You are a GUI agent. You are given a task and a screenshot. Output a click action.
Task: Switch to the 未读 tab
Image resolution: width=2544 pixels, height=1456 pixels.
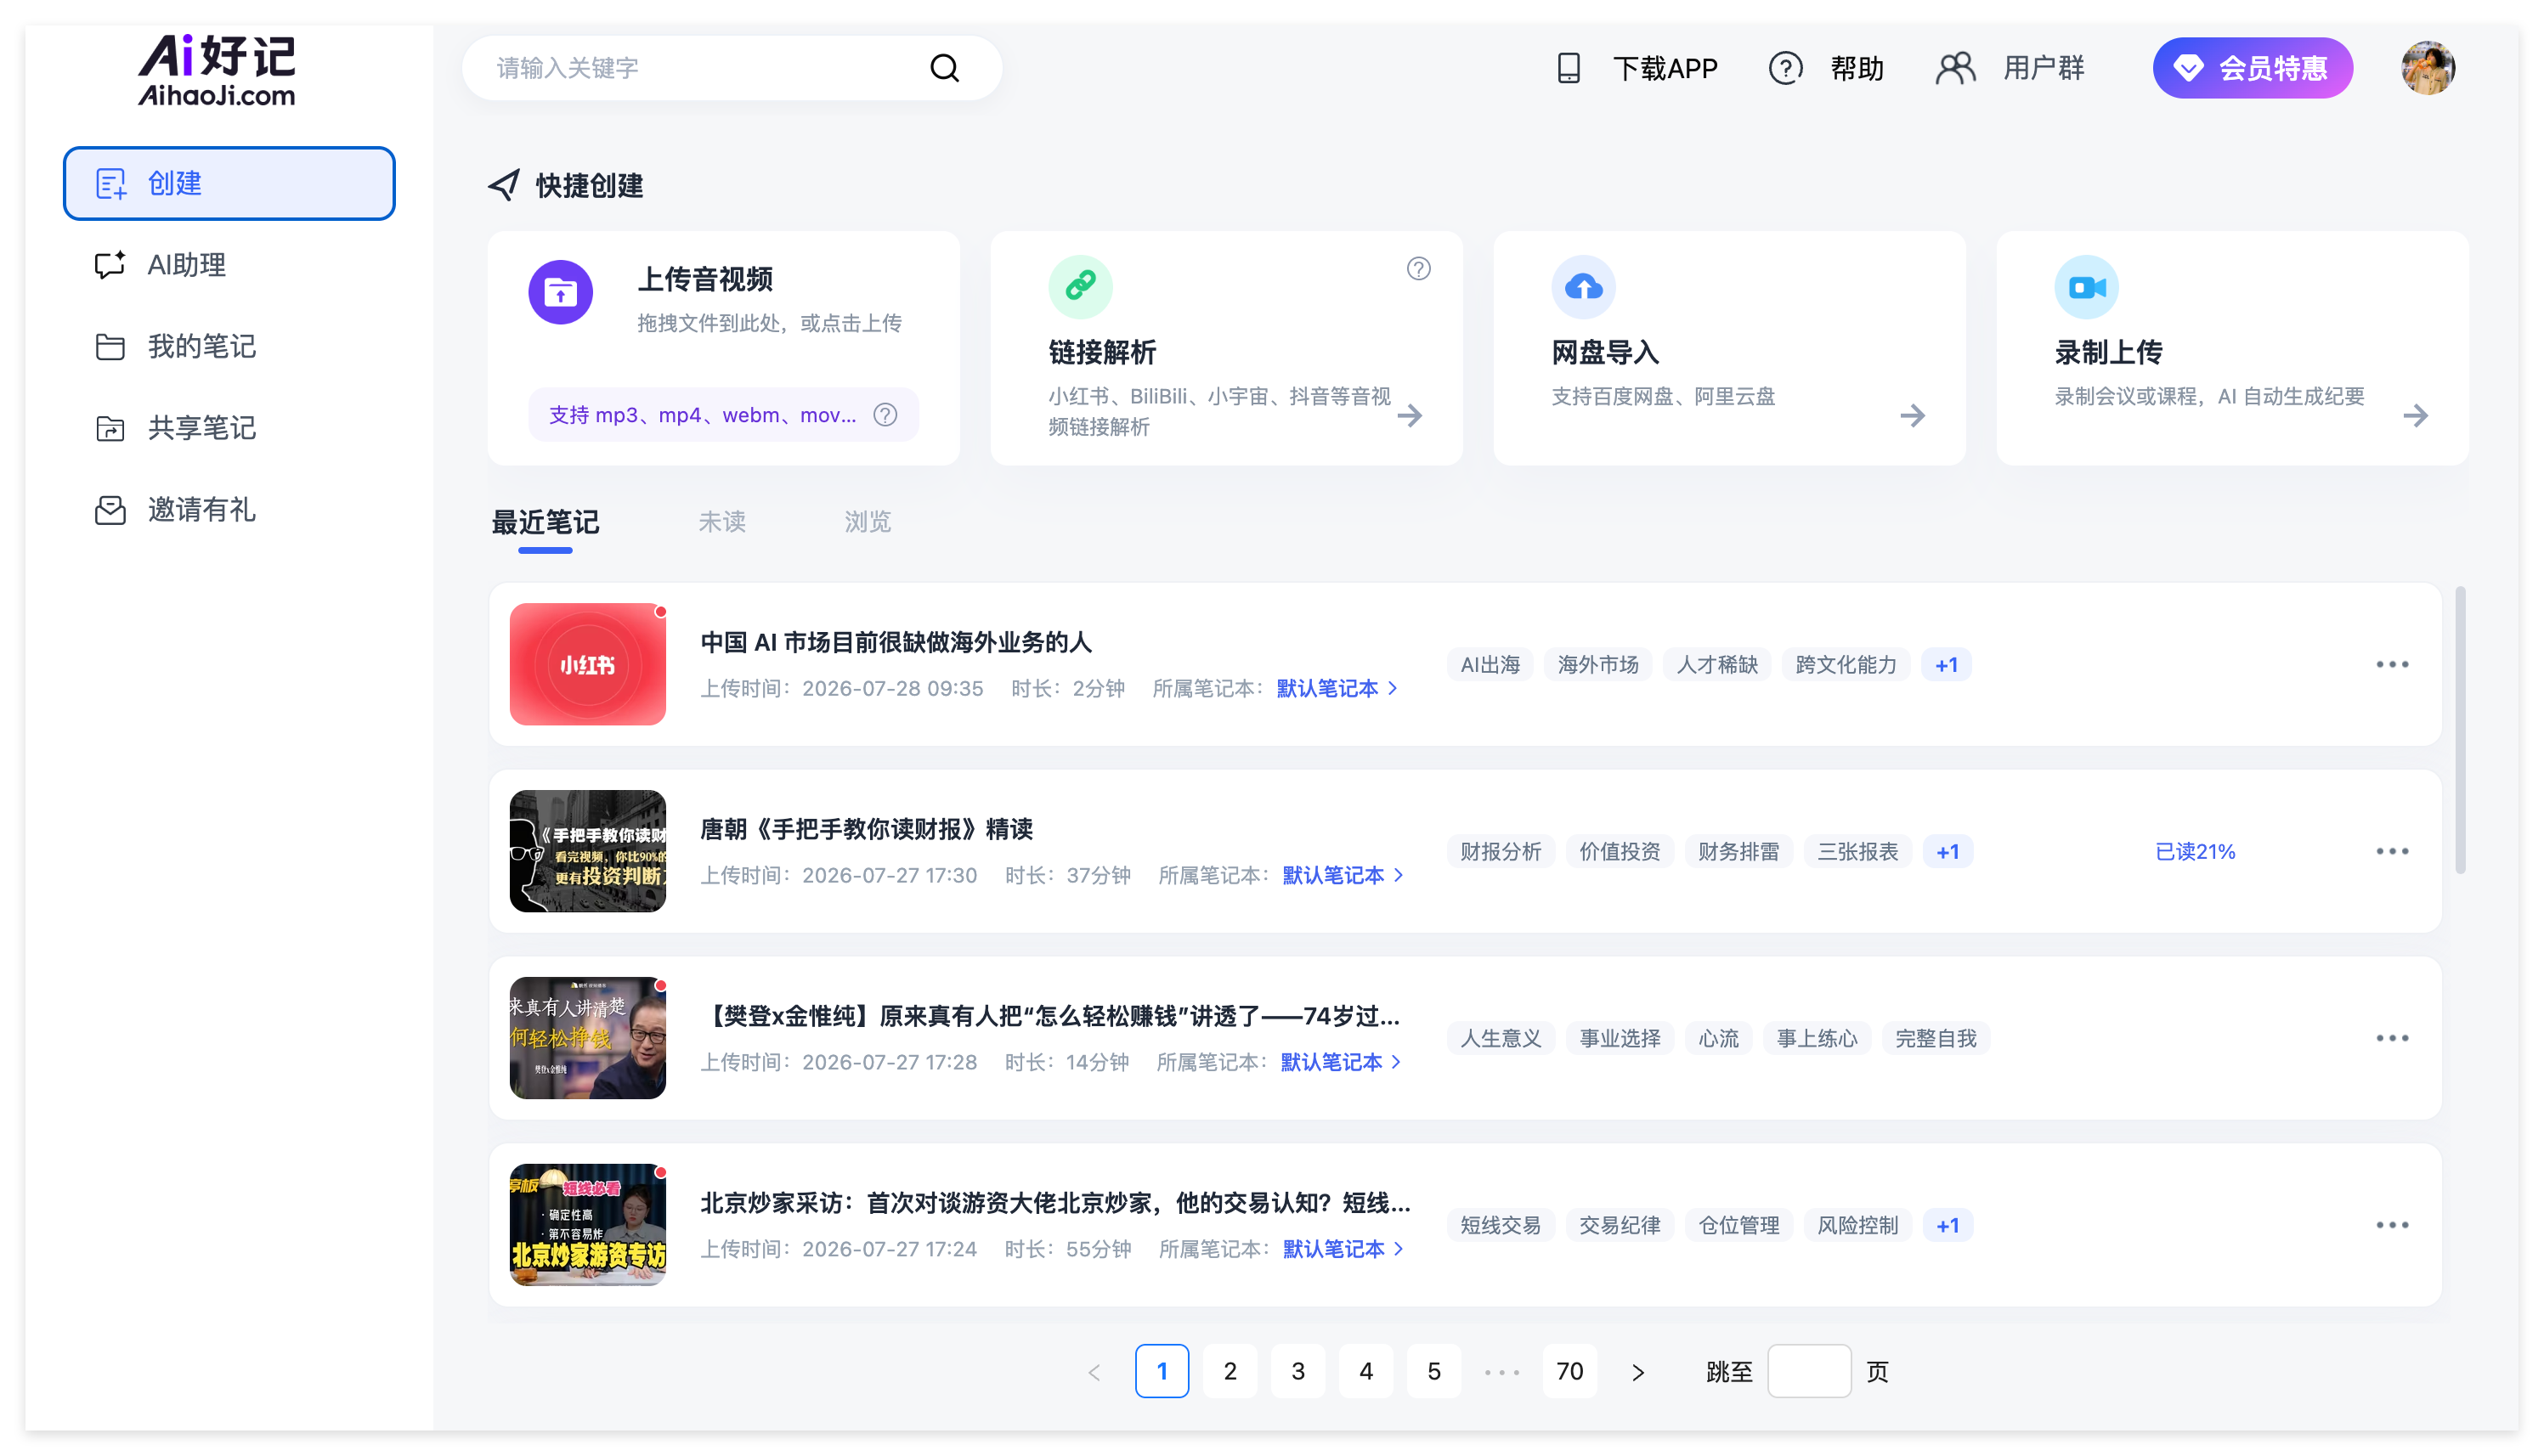pyautogui.click(x=721, y=522)
